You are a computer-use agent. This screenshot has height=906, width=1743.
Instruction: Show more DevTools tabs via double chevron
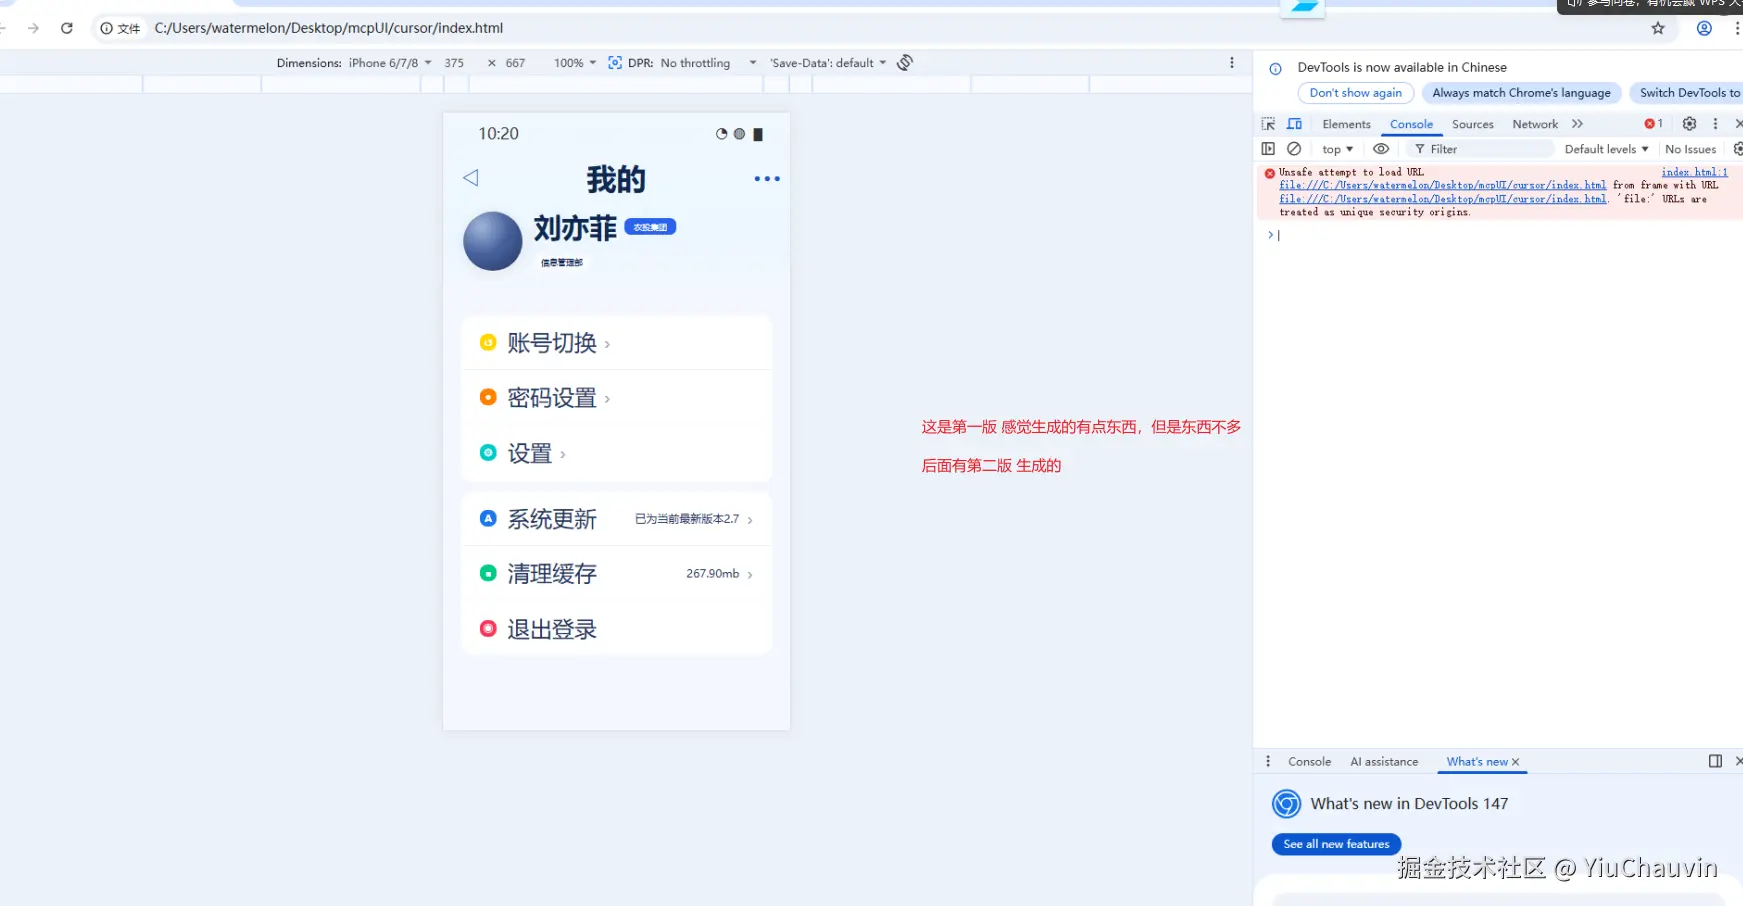[x=1577, y=124]
